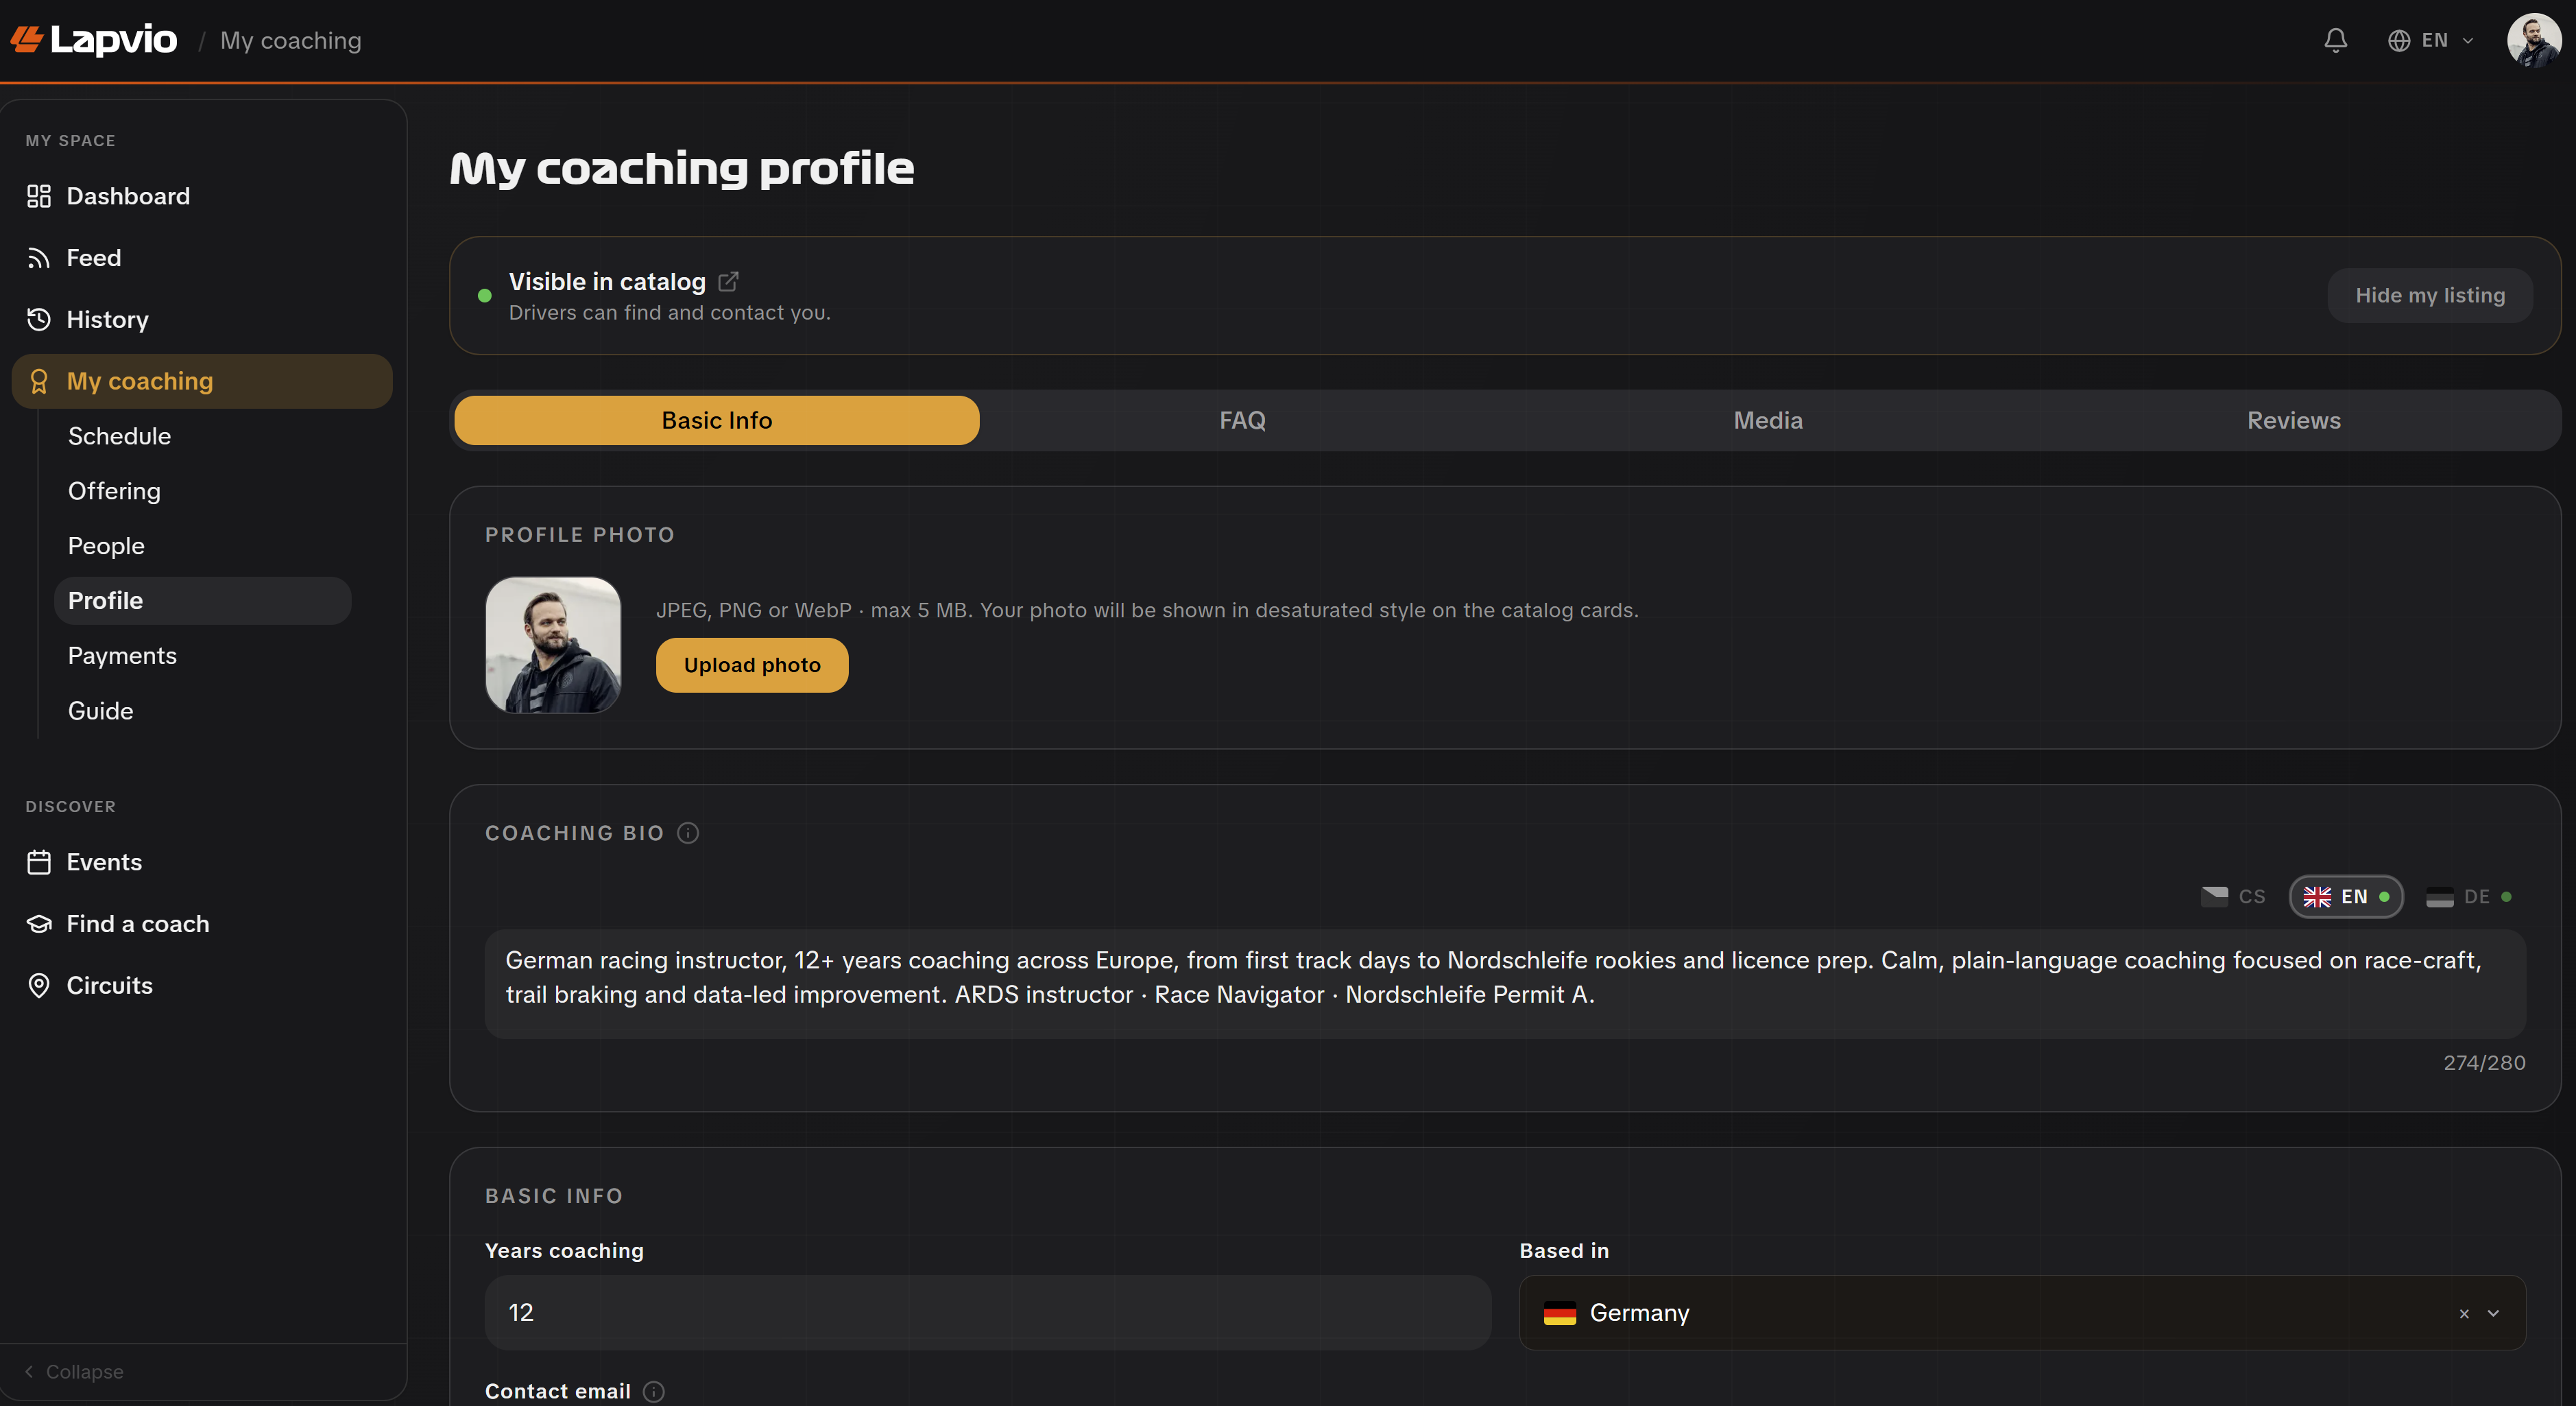Image resolution: width=2576 pixels, height=1406 pixels.
Task: Switch to the Reviews tab
Action: pos(2293,420)
